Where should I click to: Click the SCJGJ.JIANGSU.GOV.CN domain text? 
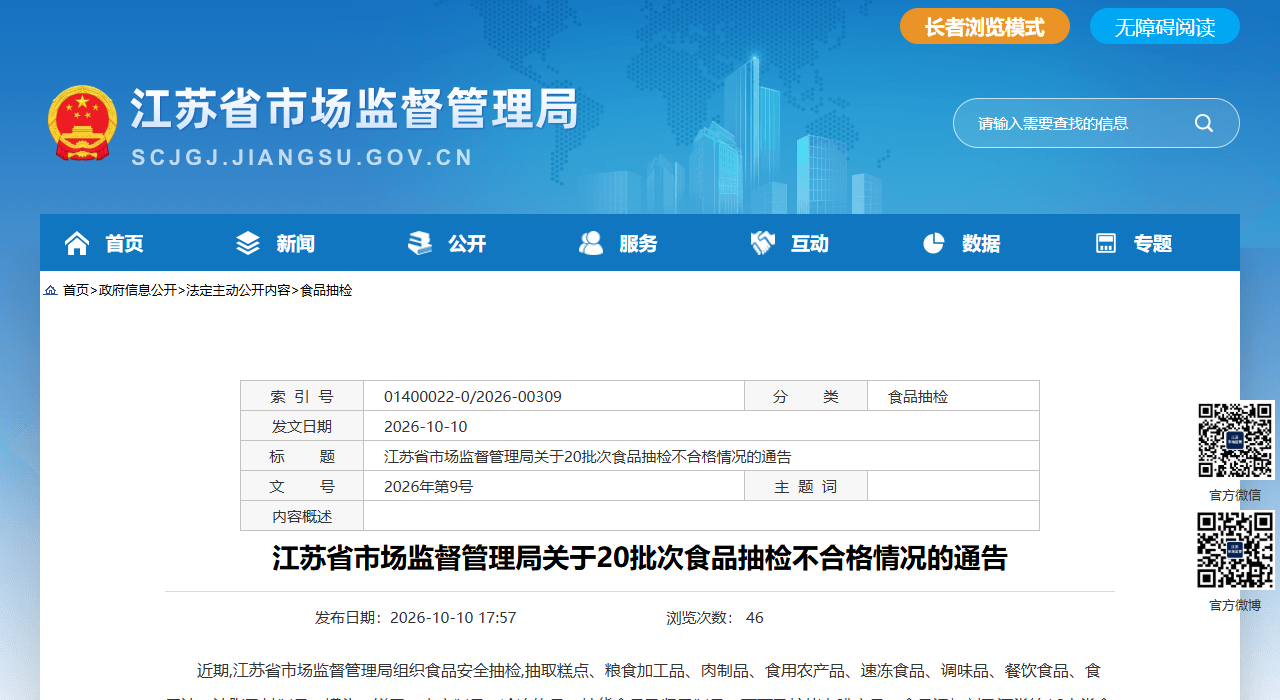(302, 157)
